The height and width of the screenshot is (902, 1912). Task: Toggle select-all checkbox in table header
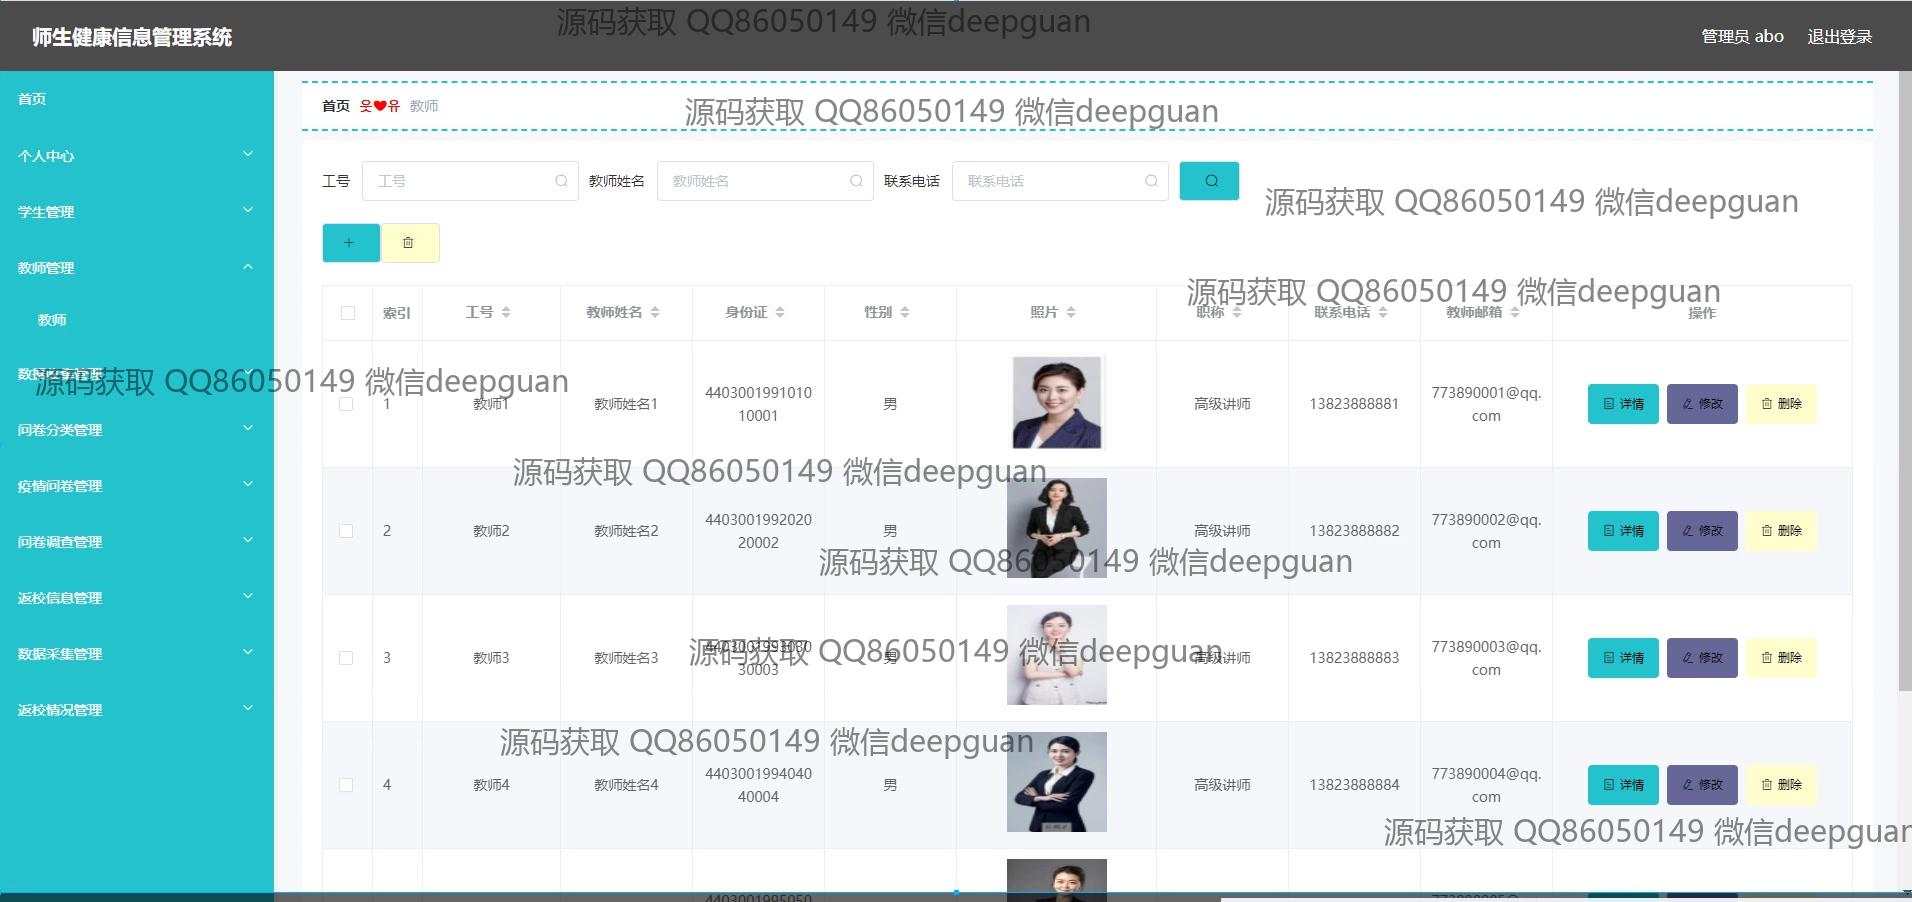348,313
